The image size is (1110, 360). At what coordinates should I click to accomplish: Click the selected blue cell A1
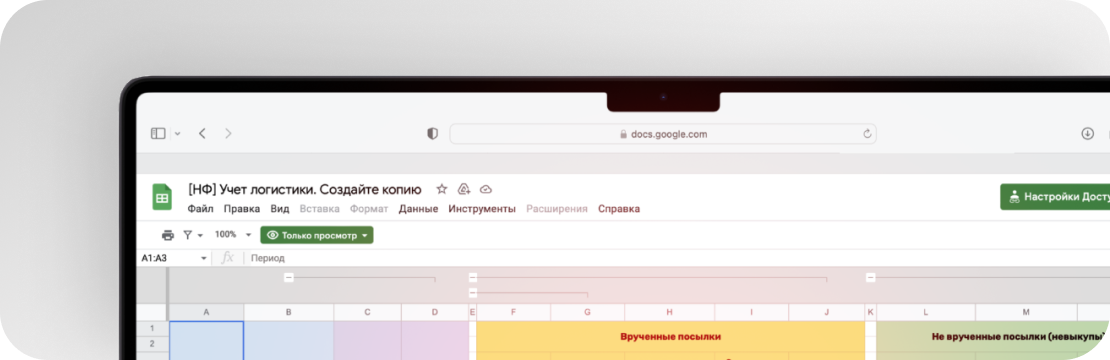206,340
